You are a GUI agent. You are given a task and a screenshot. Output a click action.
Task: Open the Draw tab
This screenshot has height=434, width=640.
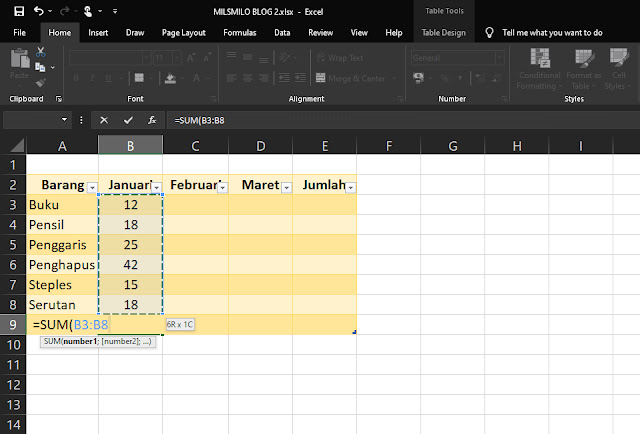click(135, 33)
